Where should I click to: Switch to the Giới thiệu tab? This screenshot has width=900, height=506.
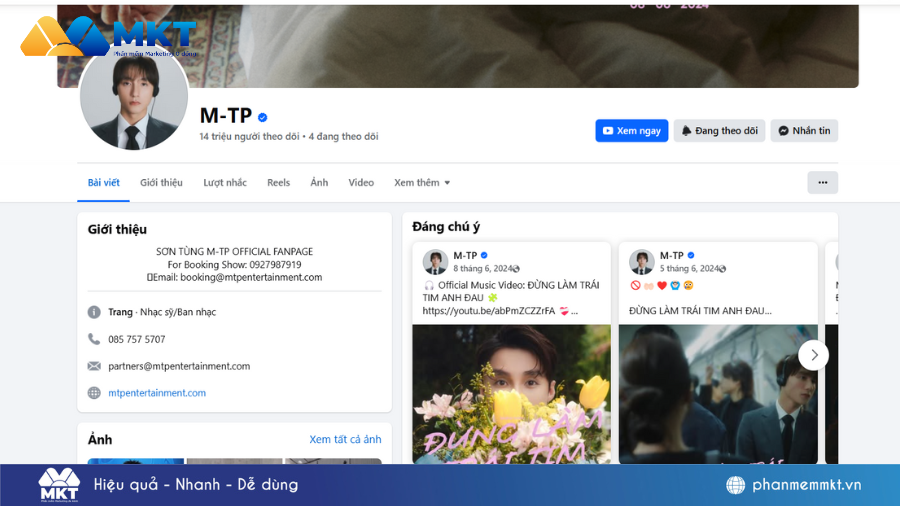(x=161, y=182)
